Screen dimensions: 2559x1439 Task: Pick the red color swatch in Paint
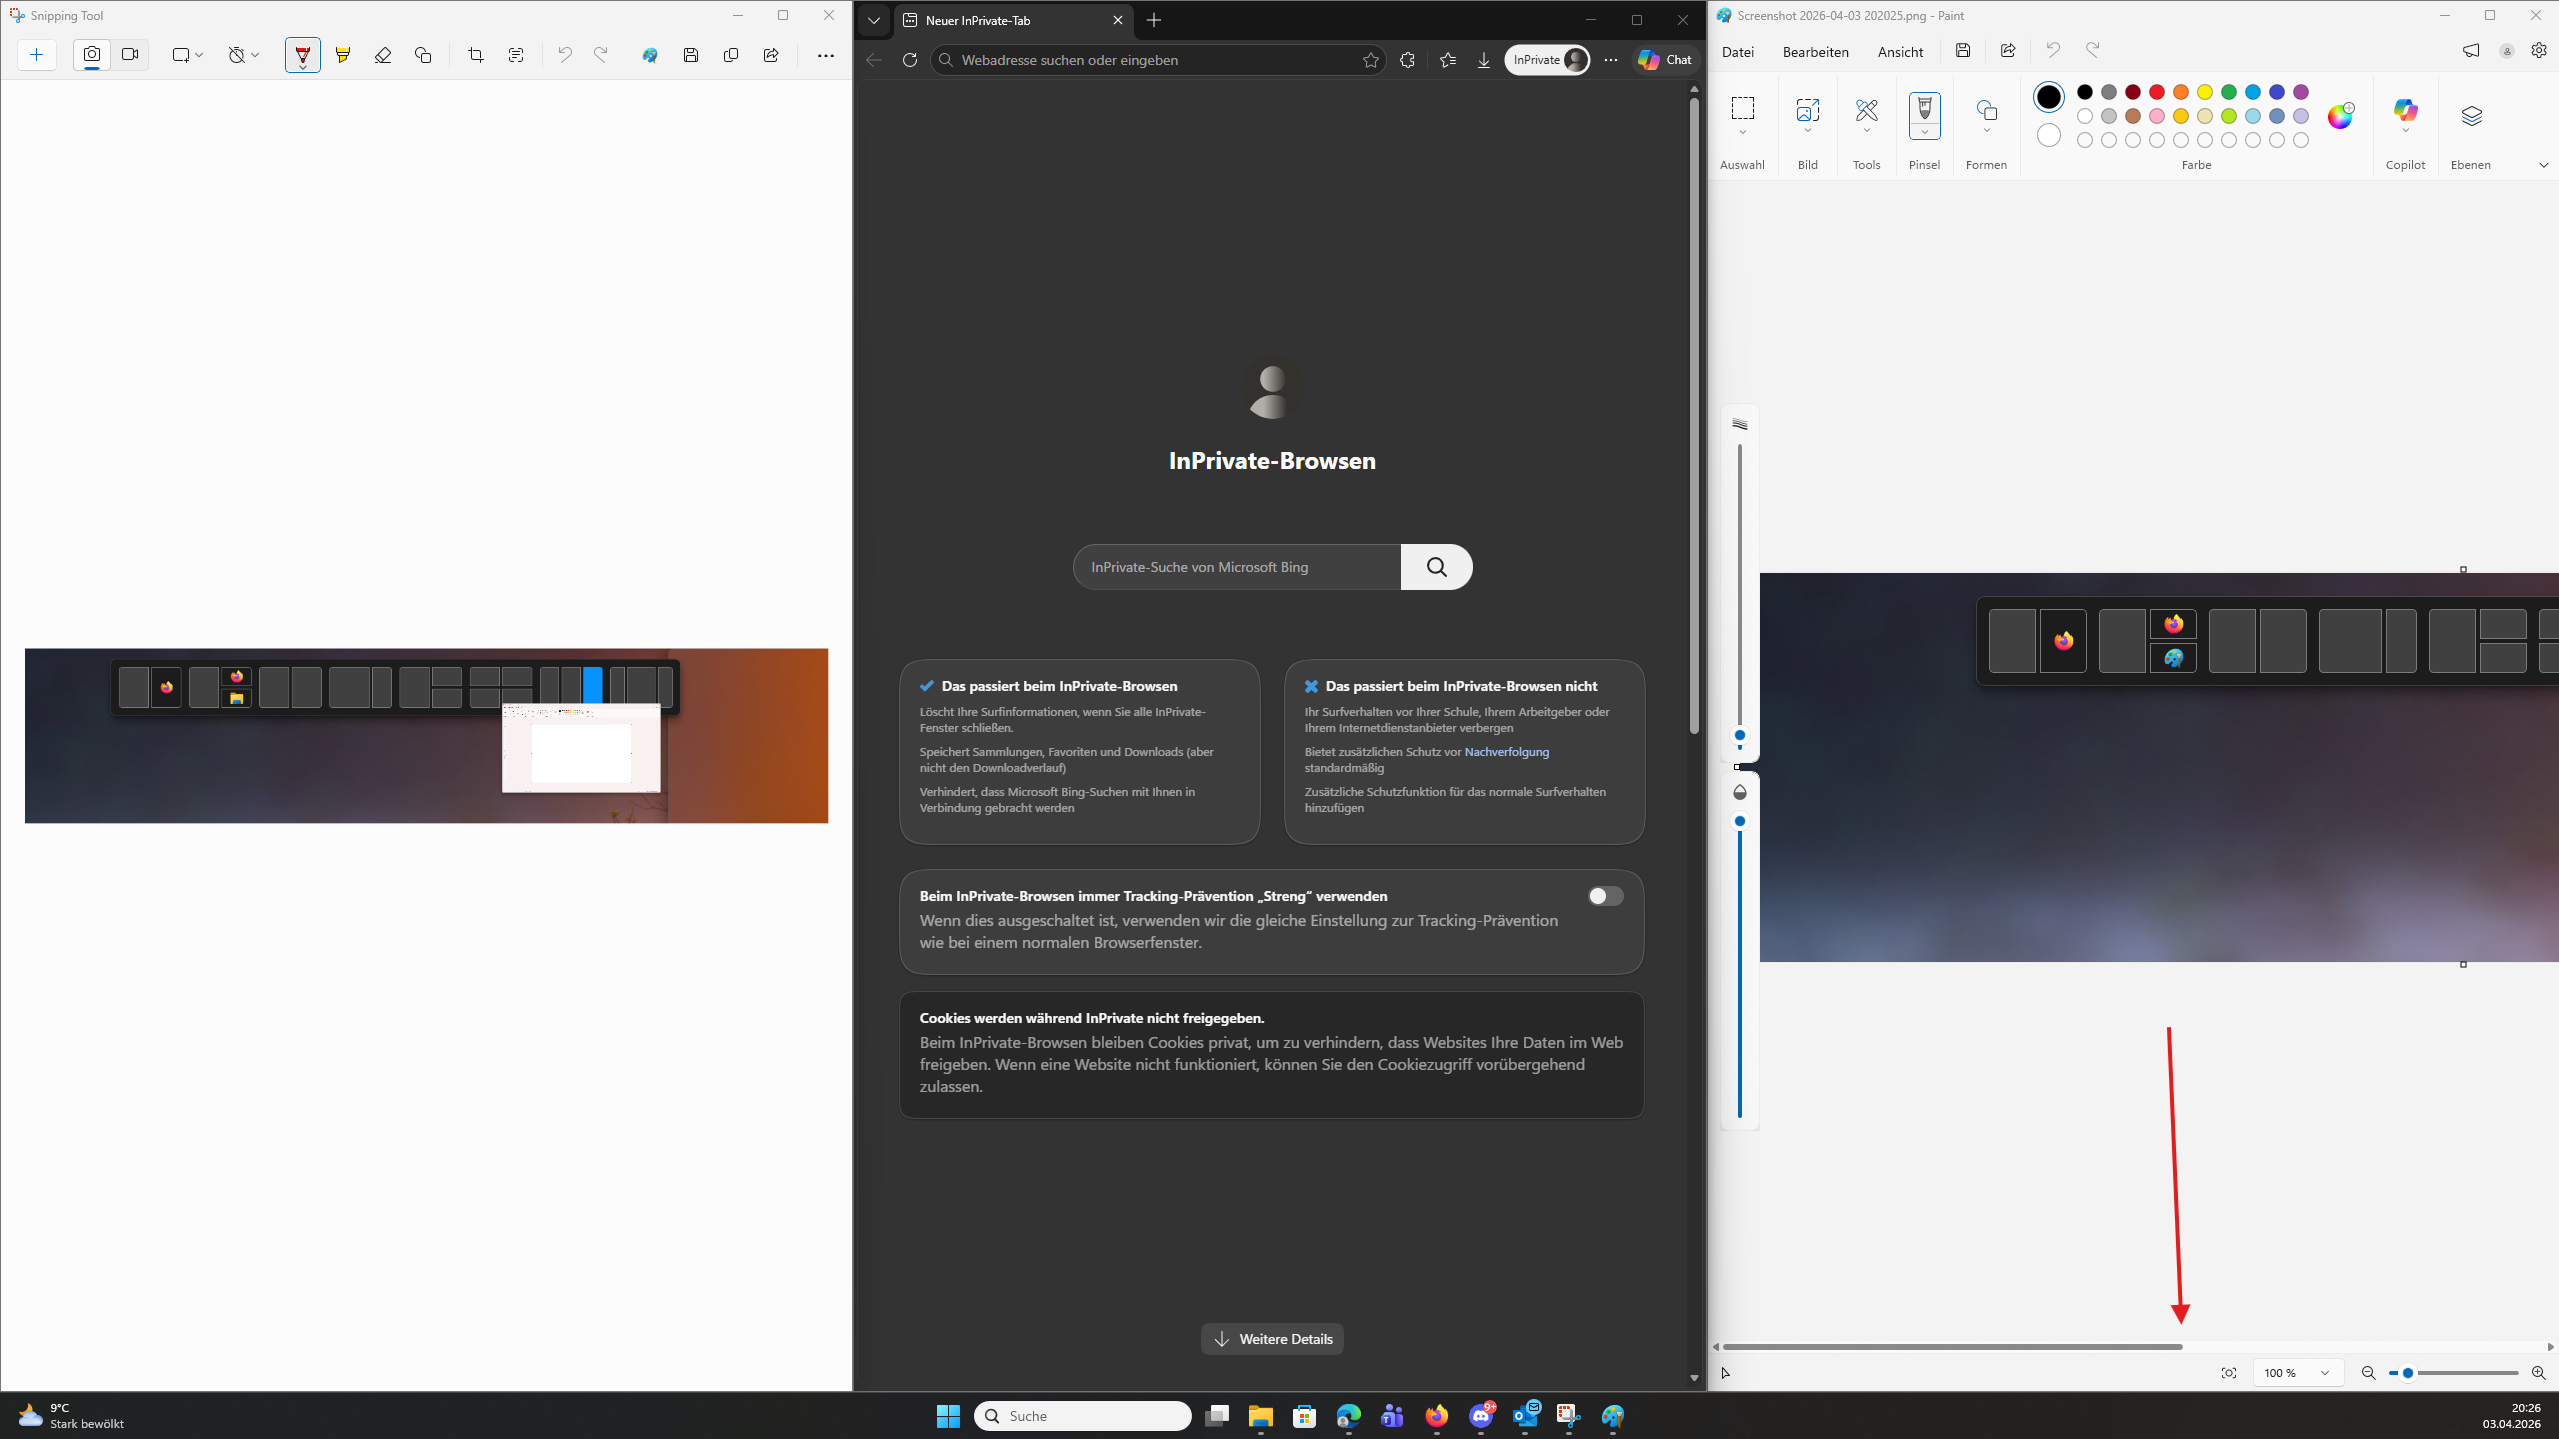[2157, 92]
